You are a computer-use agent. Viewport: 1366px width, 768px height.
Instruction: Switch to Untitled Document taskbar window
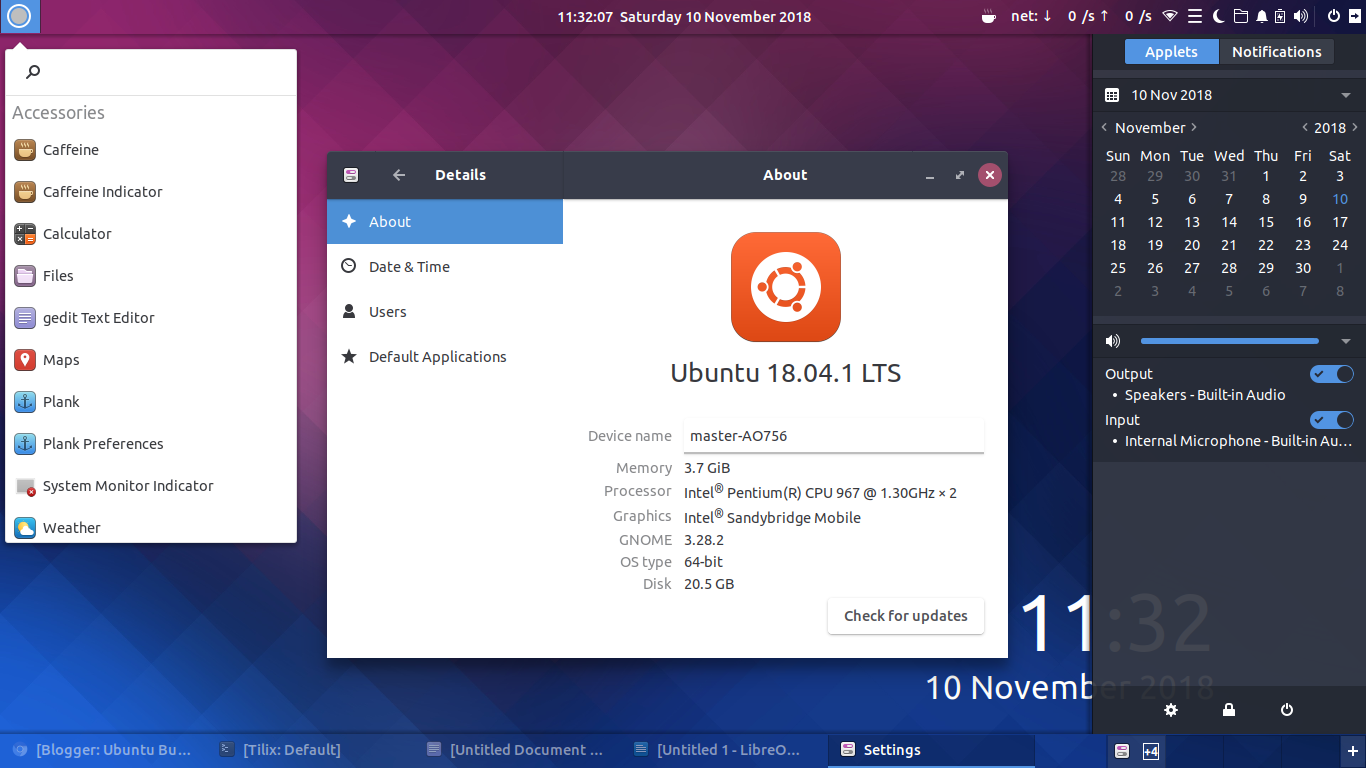coord(517,750)
